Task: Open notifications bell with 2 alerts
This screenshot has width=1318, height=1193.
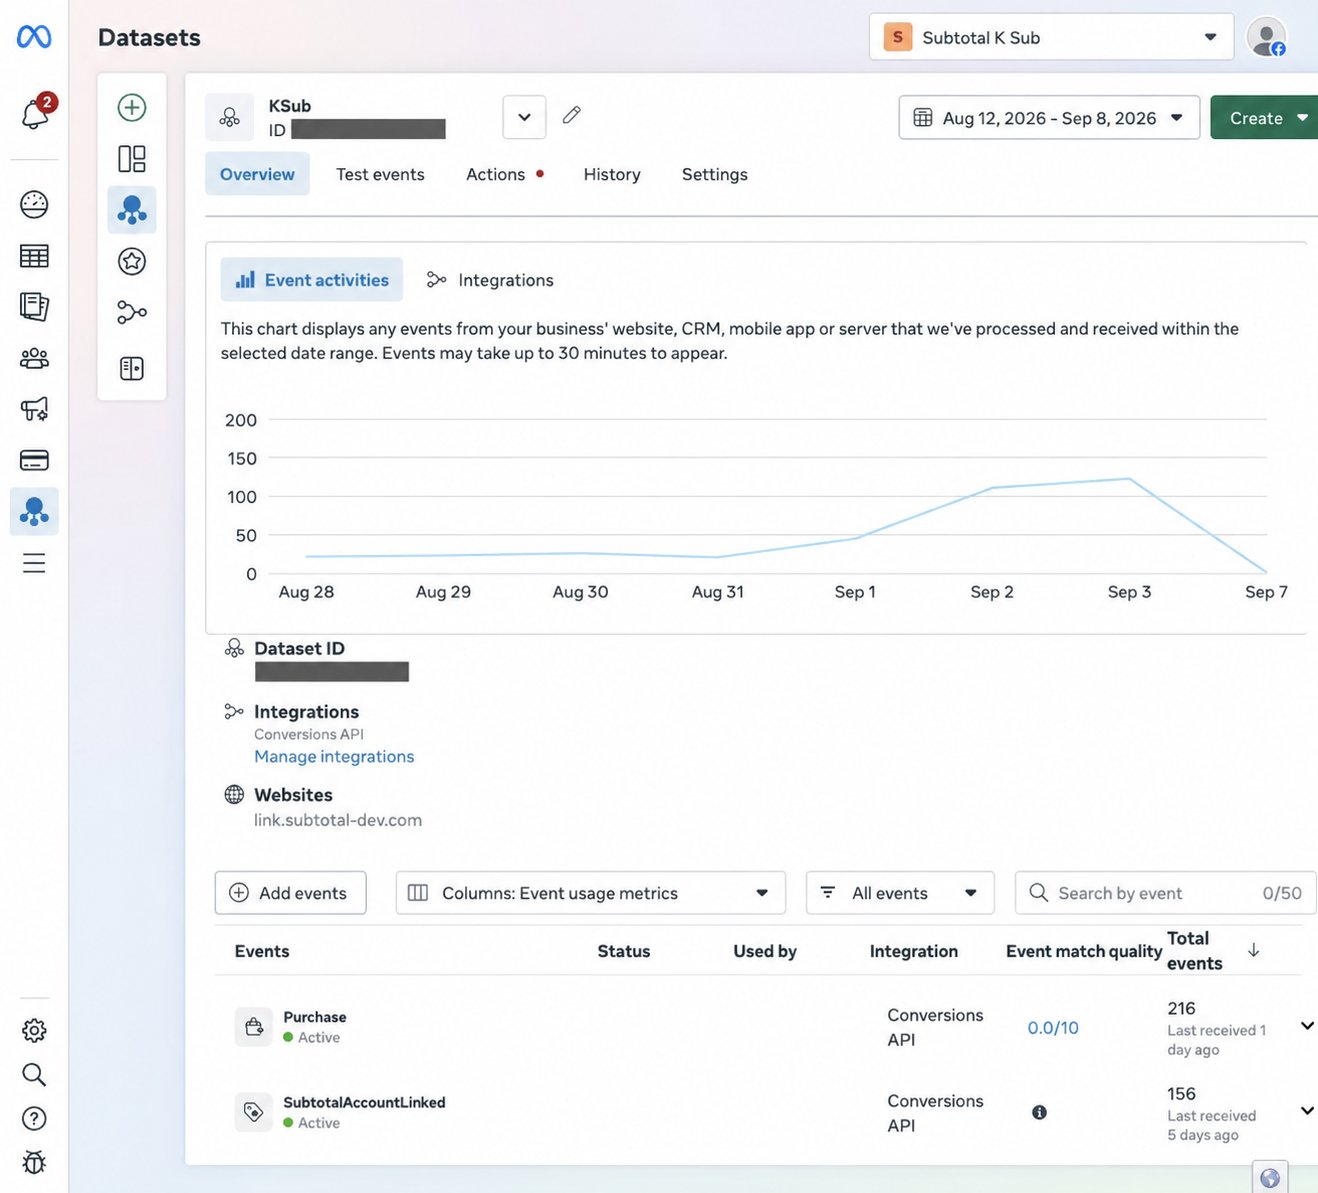Action: [x=36, y=112]
